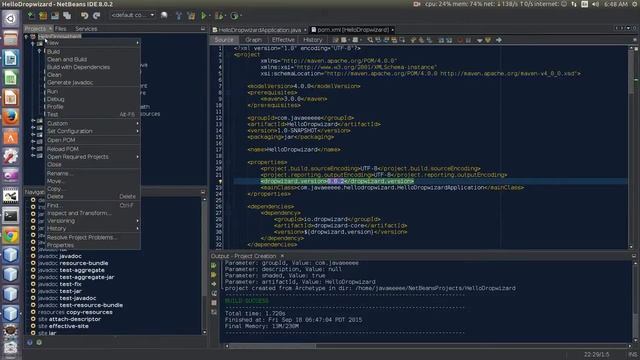Switch to the Files tab
This screenshot has height=360, width=640.
pyautogui.click(x=60, y=29)
